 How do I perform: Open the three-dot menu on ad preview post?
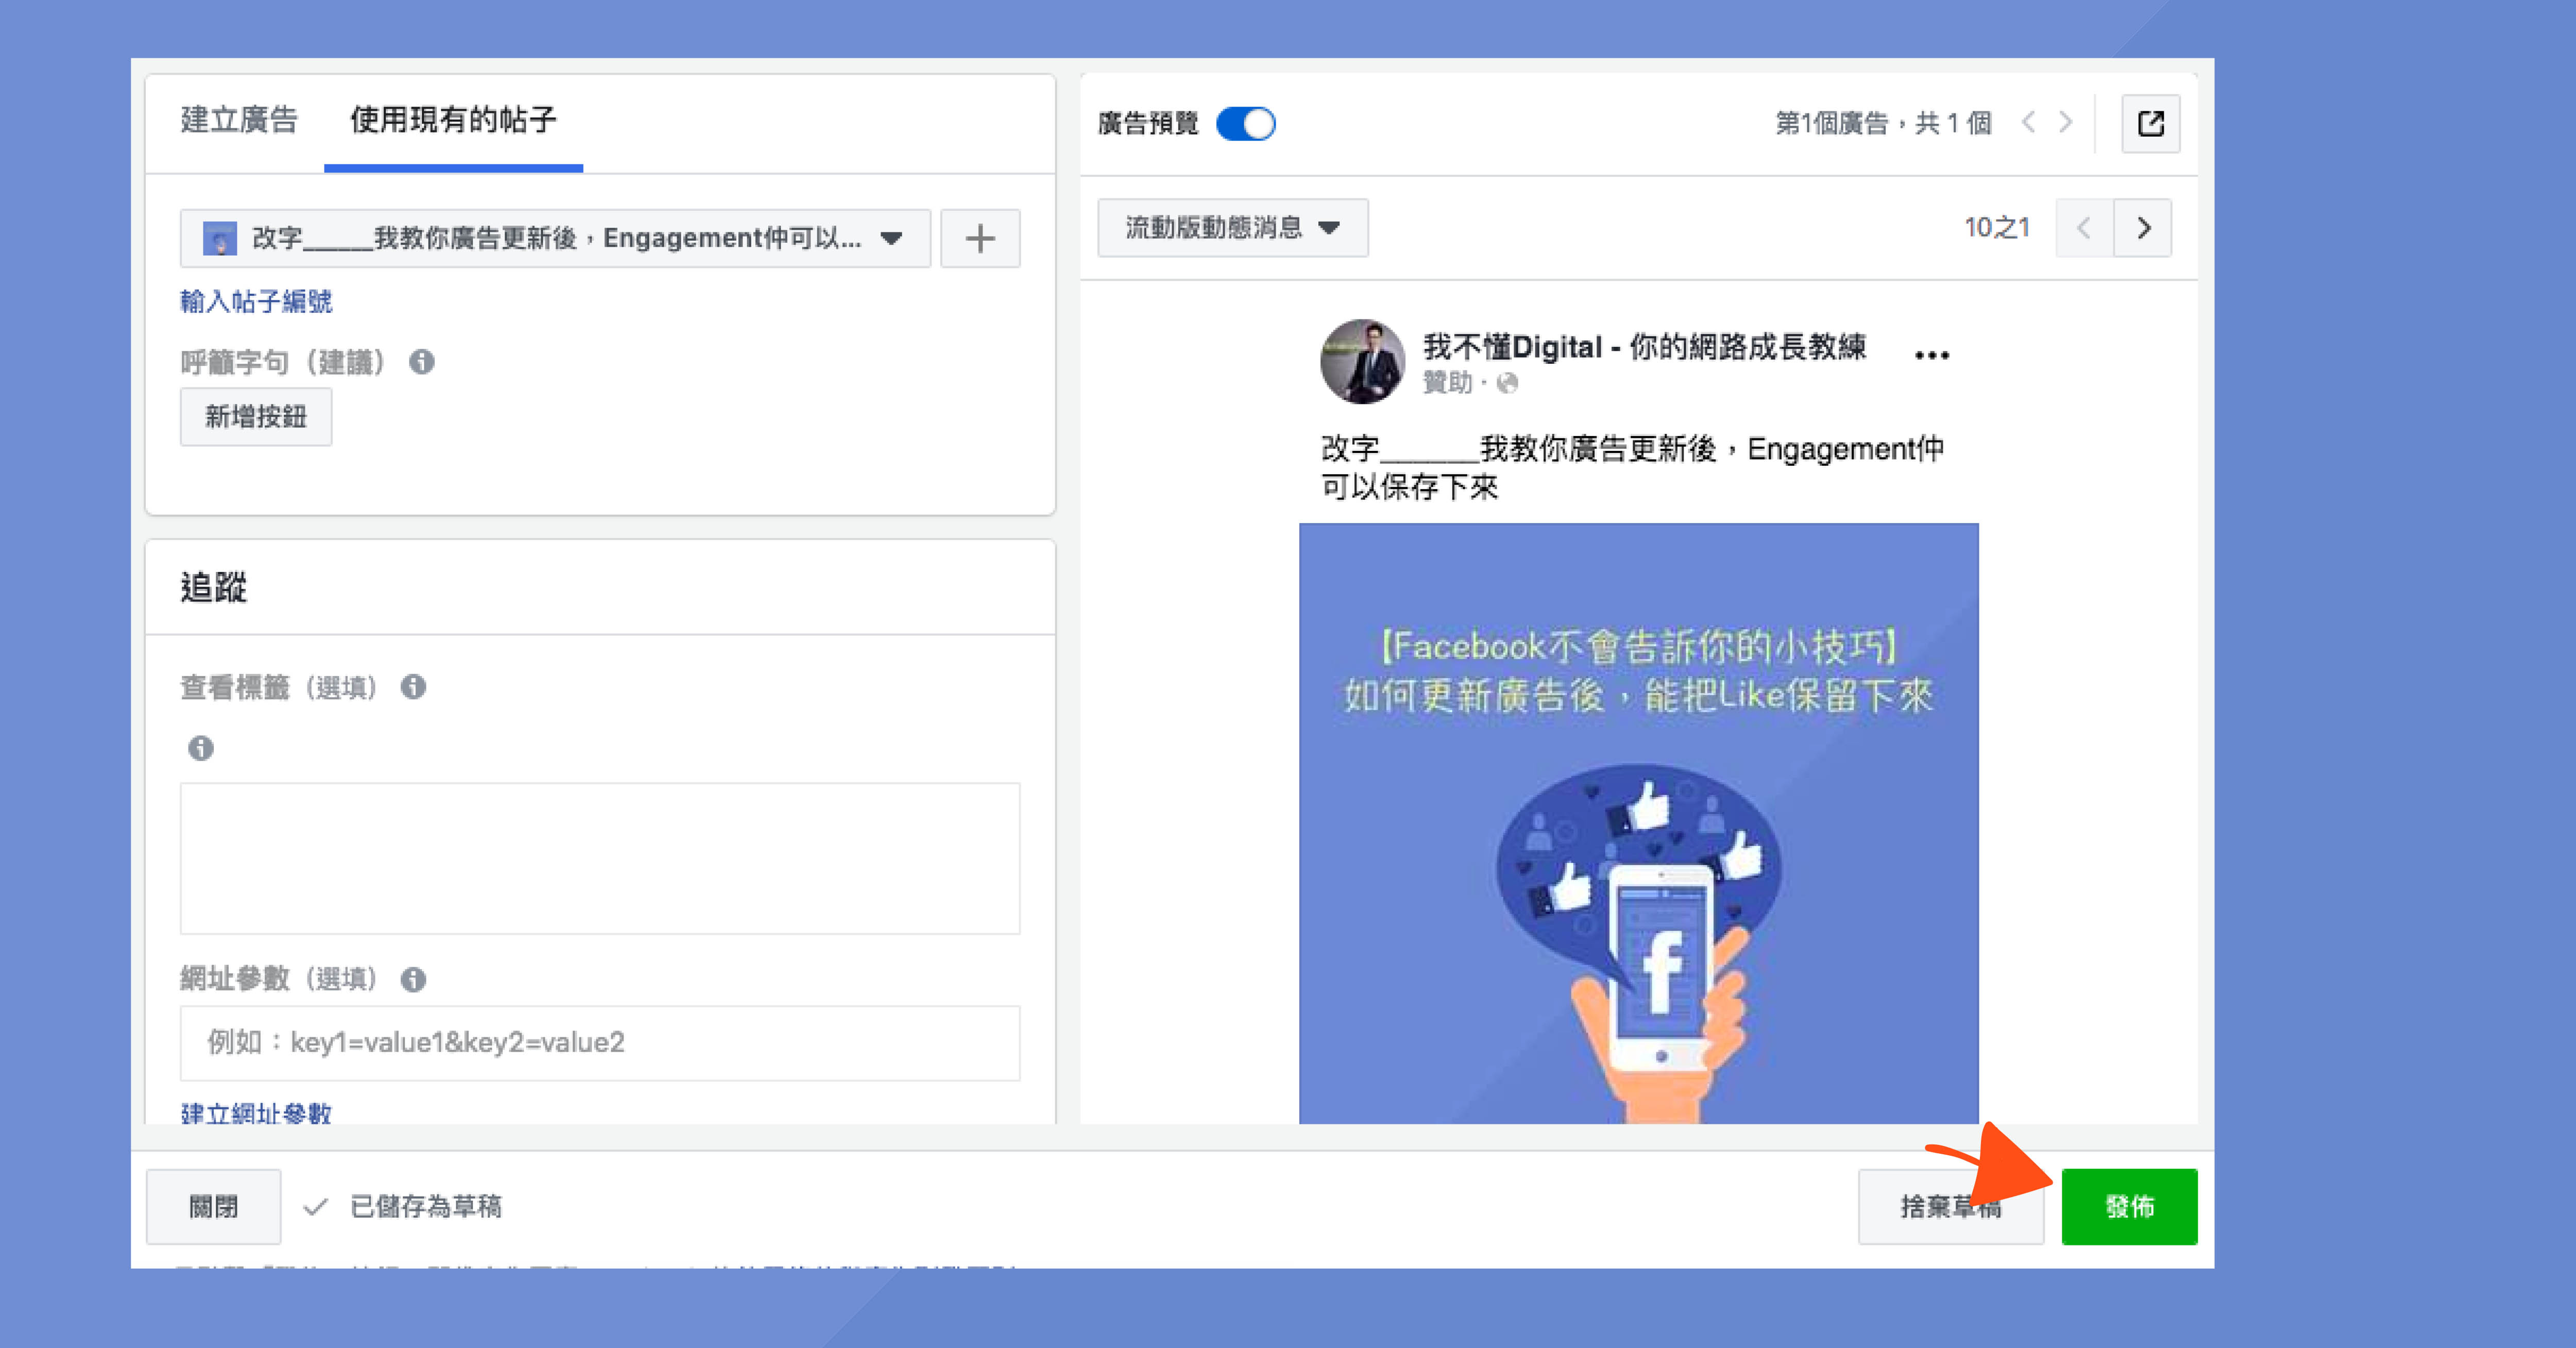click(x=1931, y=355)
